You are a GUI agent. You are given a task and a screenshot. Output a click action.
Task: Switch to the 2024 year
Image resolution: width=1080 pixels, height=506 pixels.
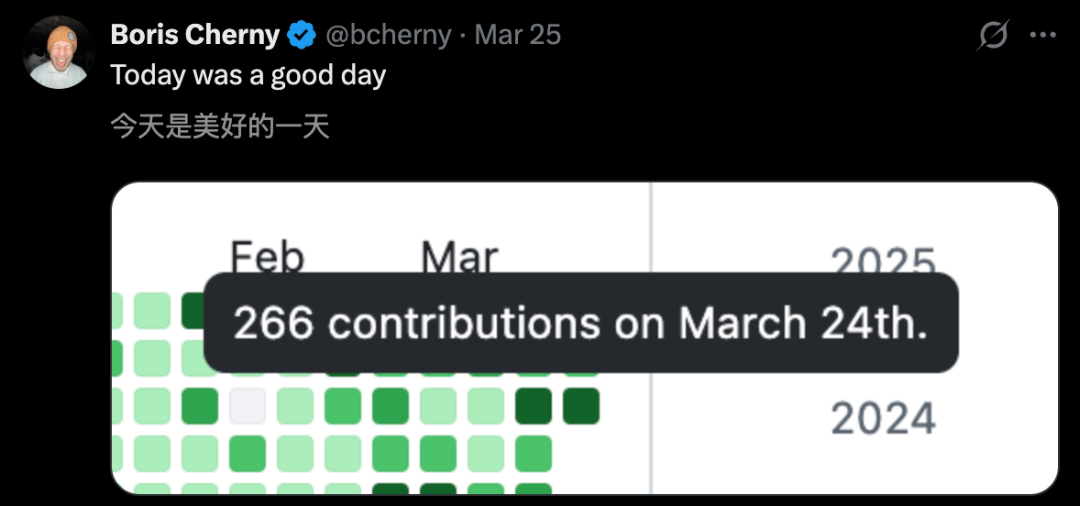(x=883, y=418)
